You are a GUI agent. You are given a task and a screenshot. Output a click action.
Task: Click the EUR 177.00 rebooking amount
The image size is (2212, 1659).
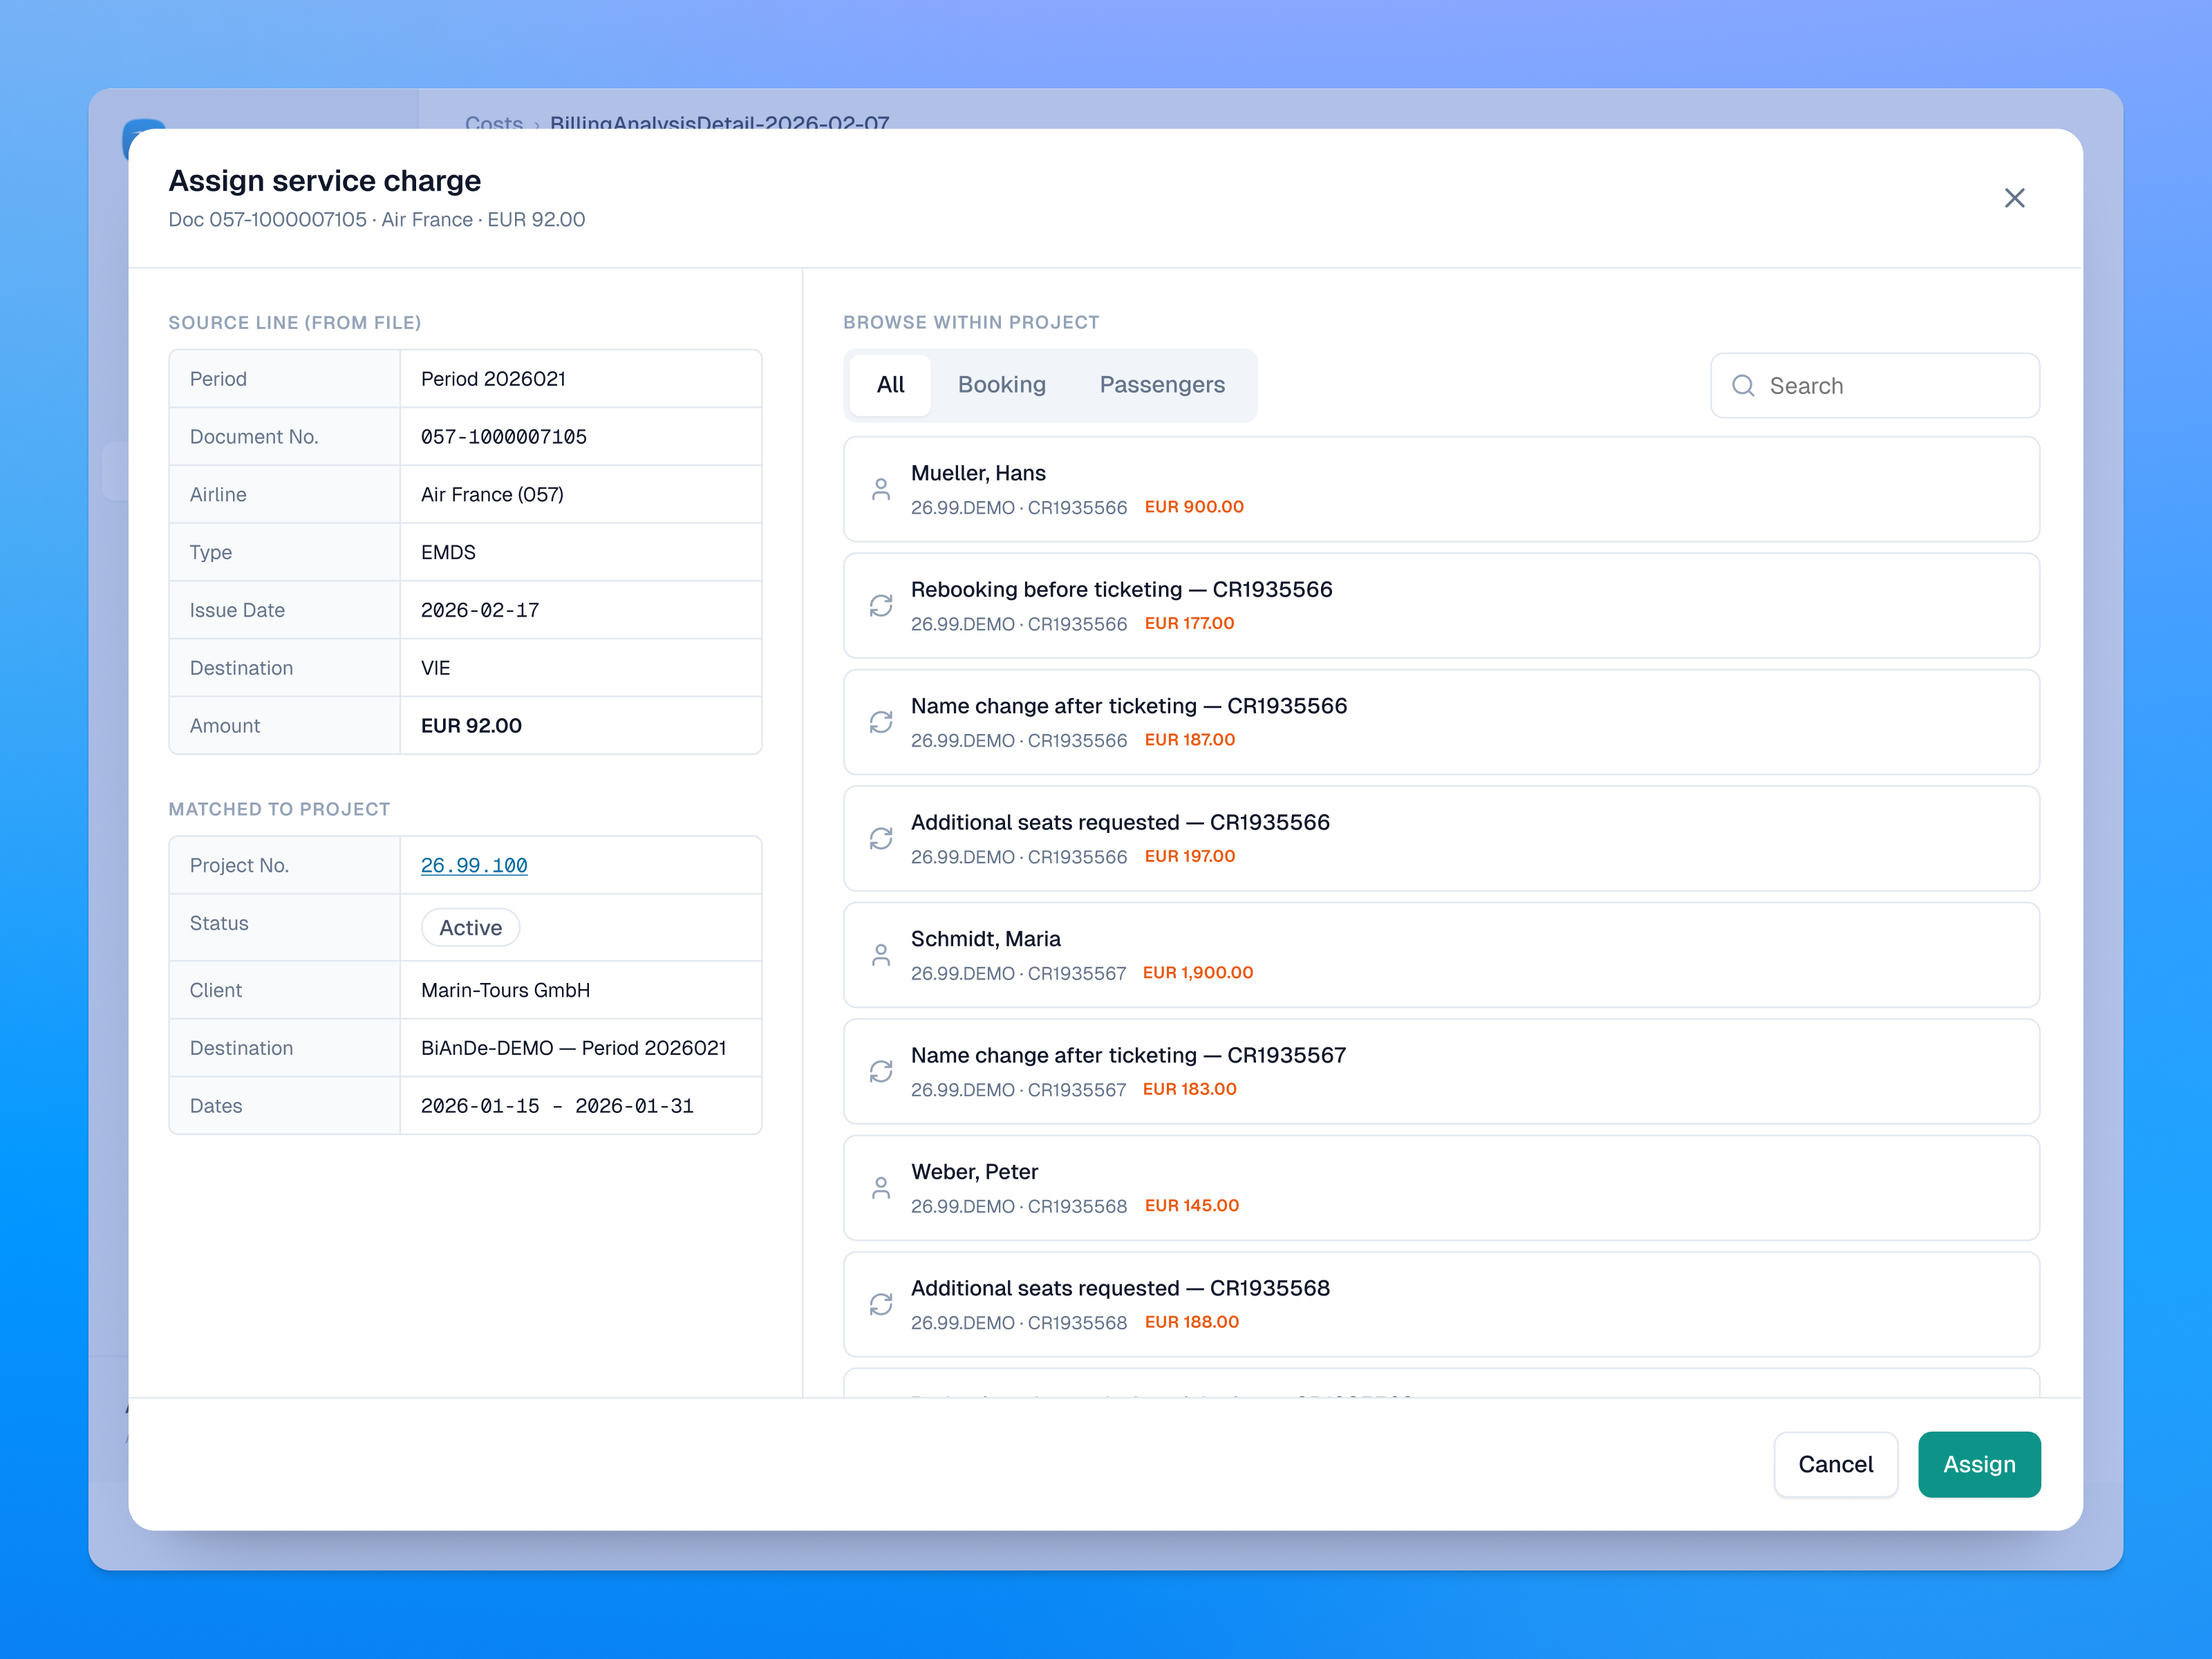[1189, 623]
